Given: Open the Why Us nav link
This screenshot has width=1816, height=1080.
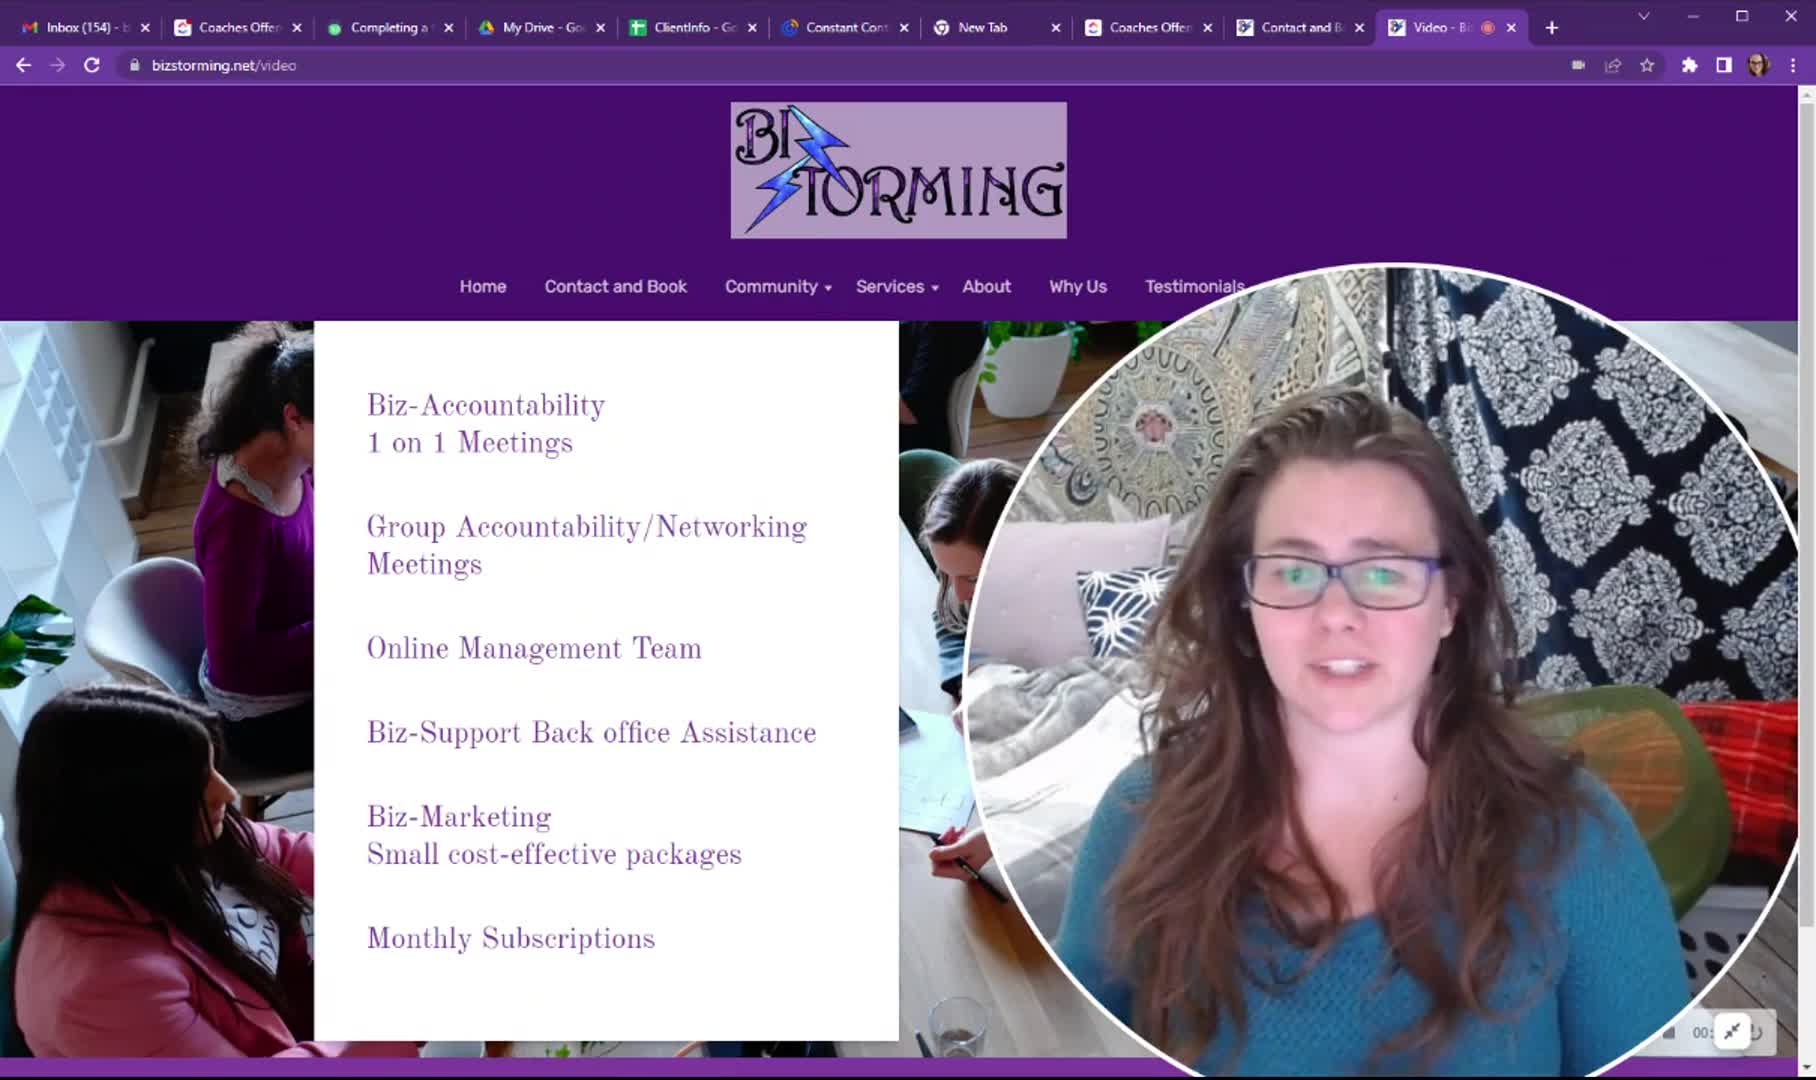Looking at the screenshot, I should (1078, 287).
